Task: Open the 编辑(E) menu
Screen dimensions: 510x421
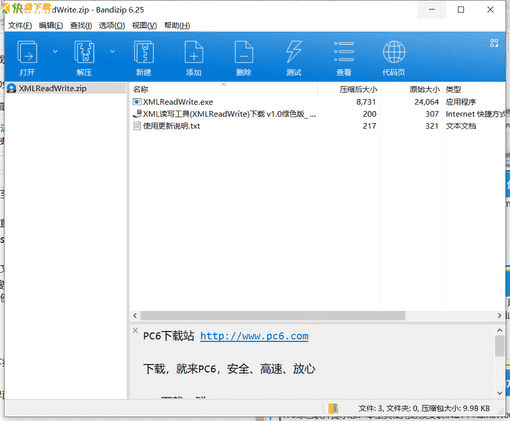Action: point(51,25)
